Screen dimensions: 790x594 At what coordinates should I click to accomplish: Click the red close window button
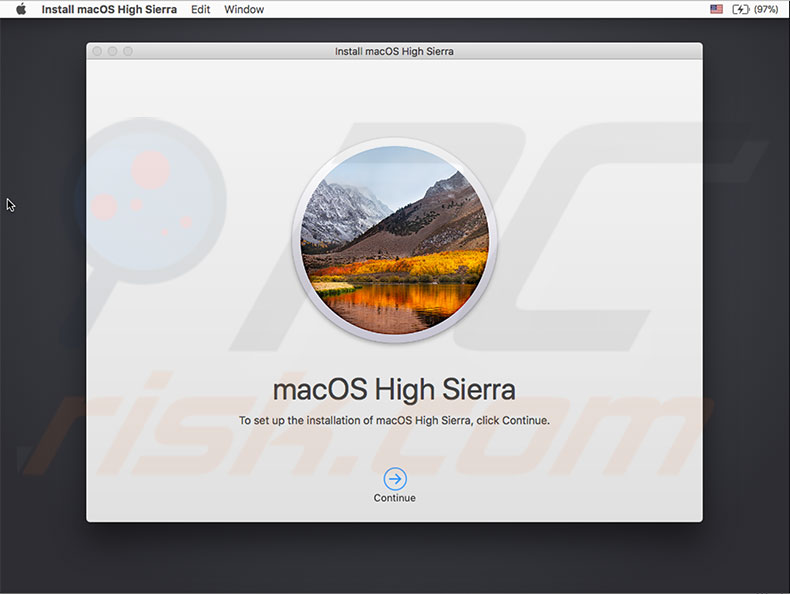tap(97, 51)
